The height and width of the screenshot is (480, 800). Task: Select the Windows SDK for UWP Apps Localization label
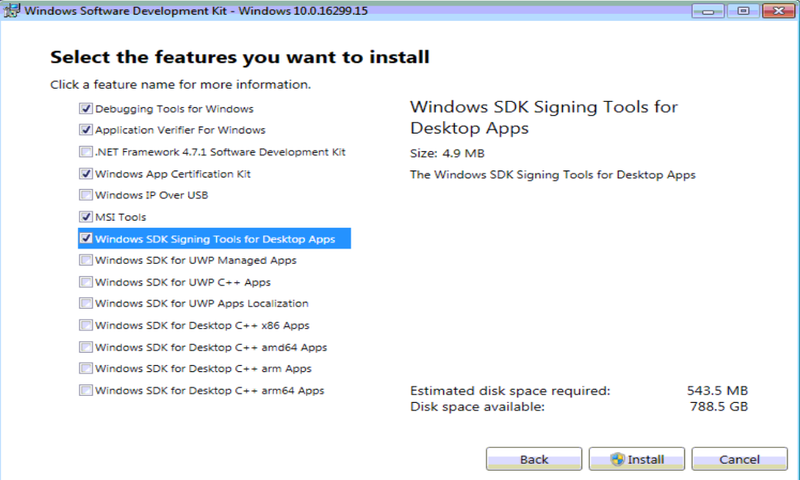click(202, 304)
